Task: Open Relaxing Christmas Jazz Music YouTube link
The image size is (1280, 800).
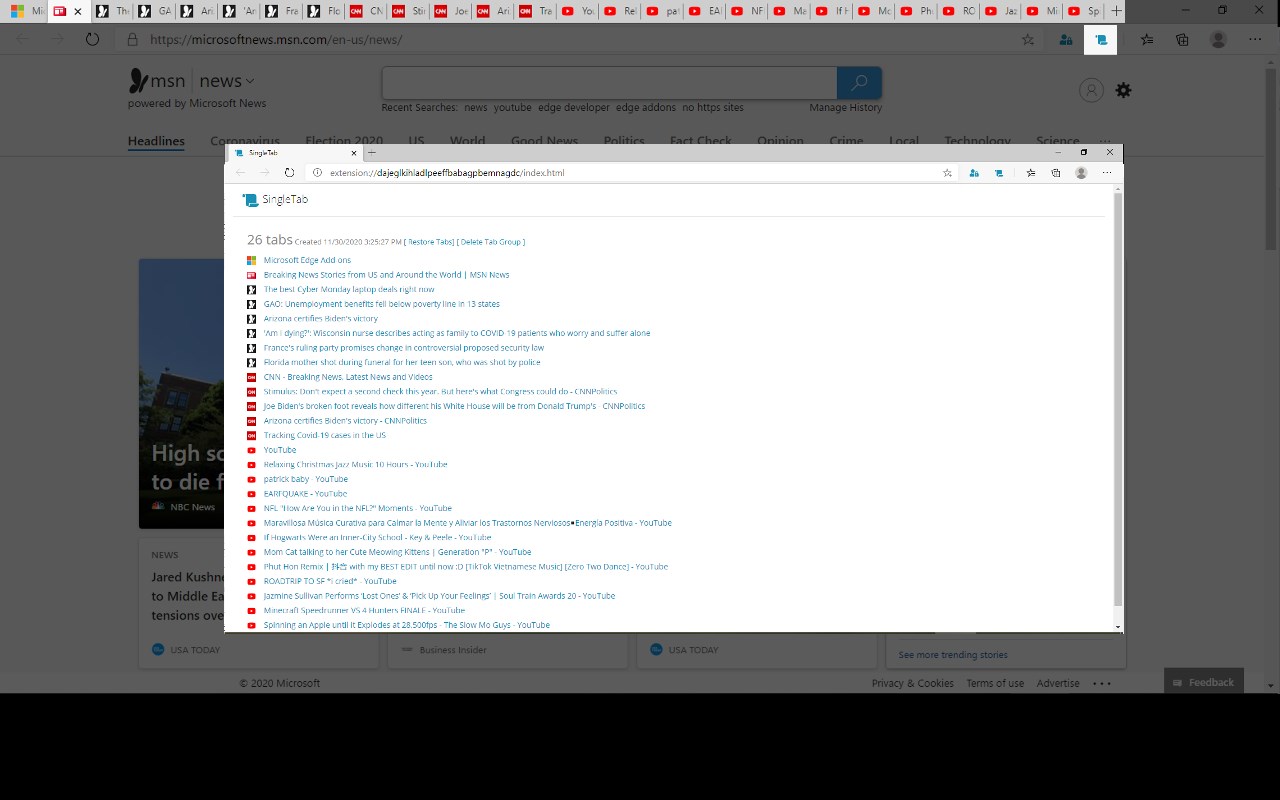Action: tap(355, 464)
